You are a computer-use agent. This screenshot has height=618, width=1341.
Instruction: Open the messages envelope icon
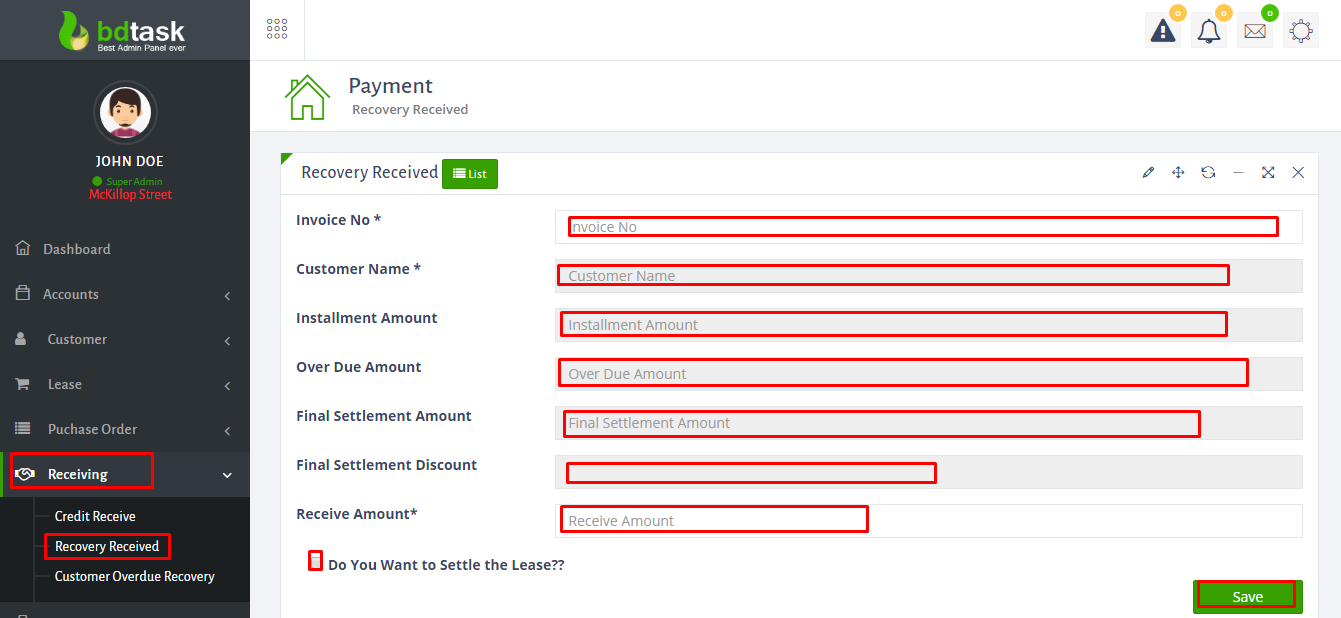[1255, 31]
